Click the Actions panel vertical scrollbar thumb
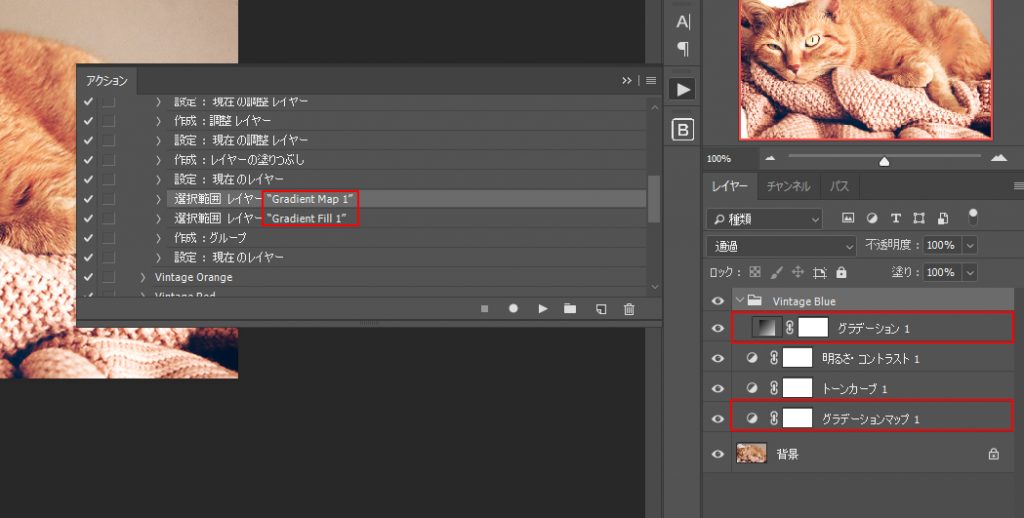This screenshot has width=1024, height=518. (x=654, y=199)
